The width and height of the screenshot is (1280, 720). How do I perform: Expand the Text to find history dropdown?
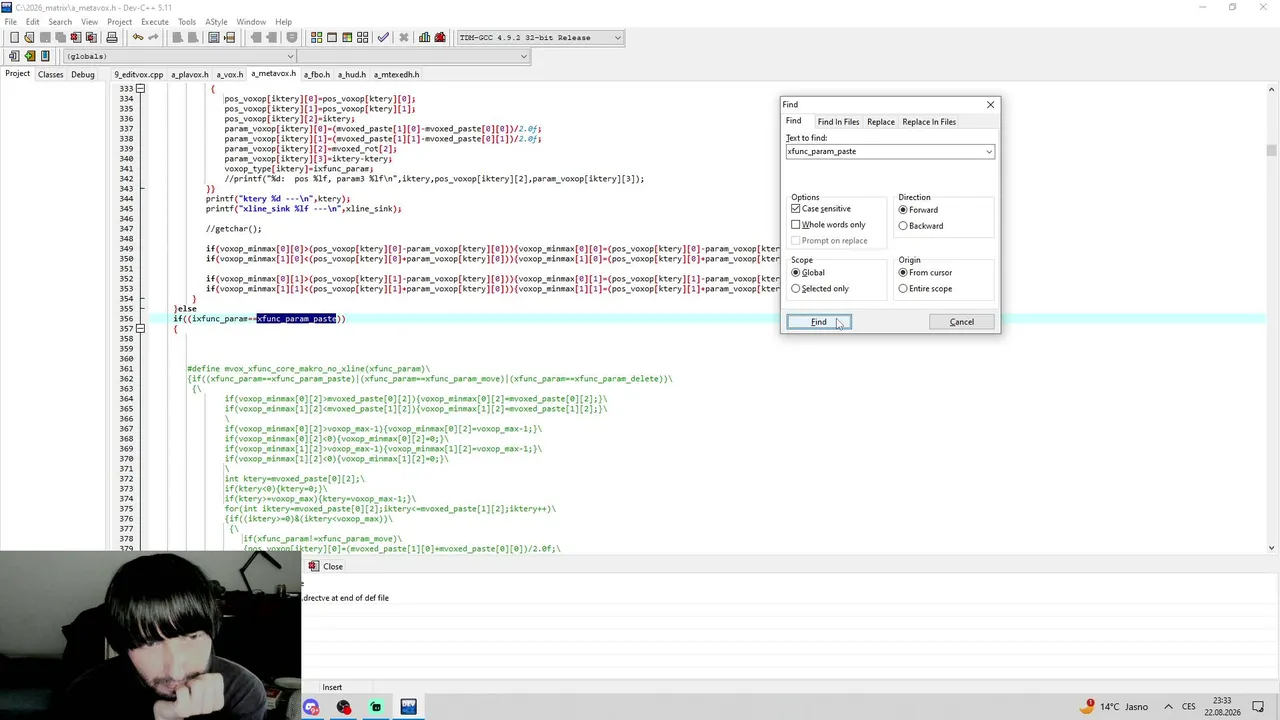989,152
